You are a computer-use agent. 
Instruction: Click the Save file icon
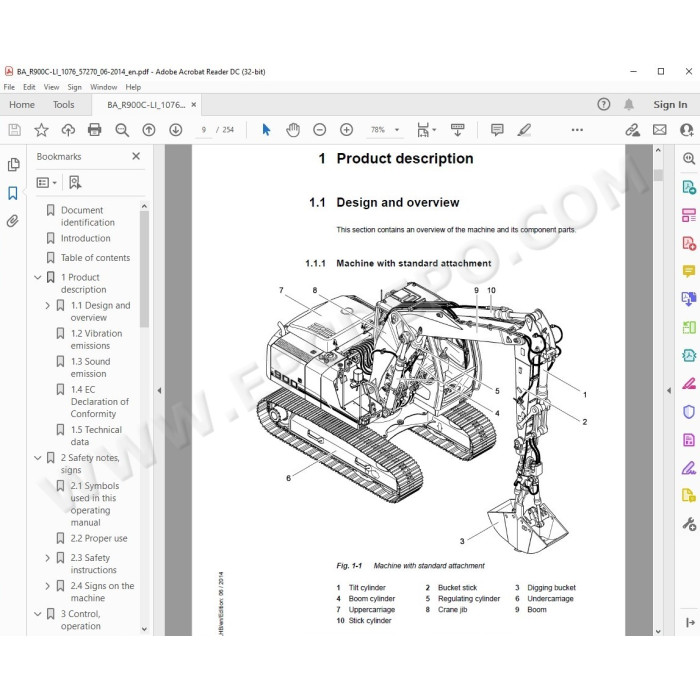click(x=14, y=130)
